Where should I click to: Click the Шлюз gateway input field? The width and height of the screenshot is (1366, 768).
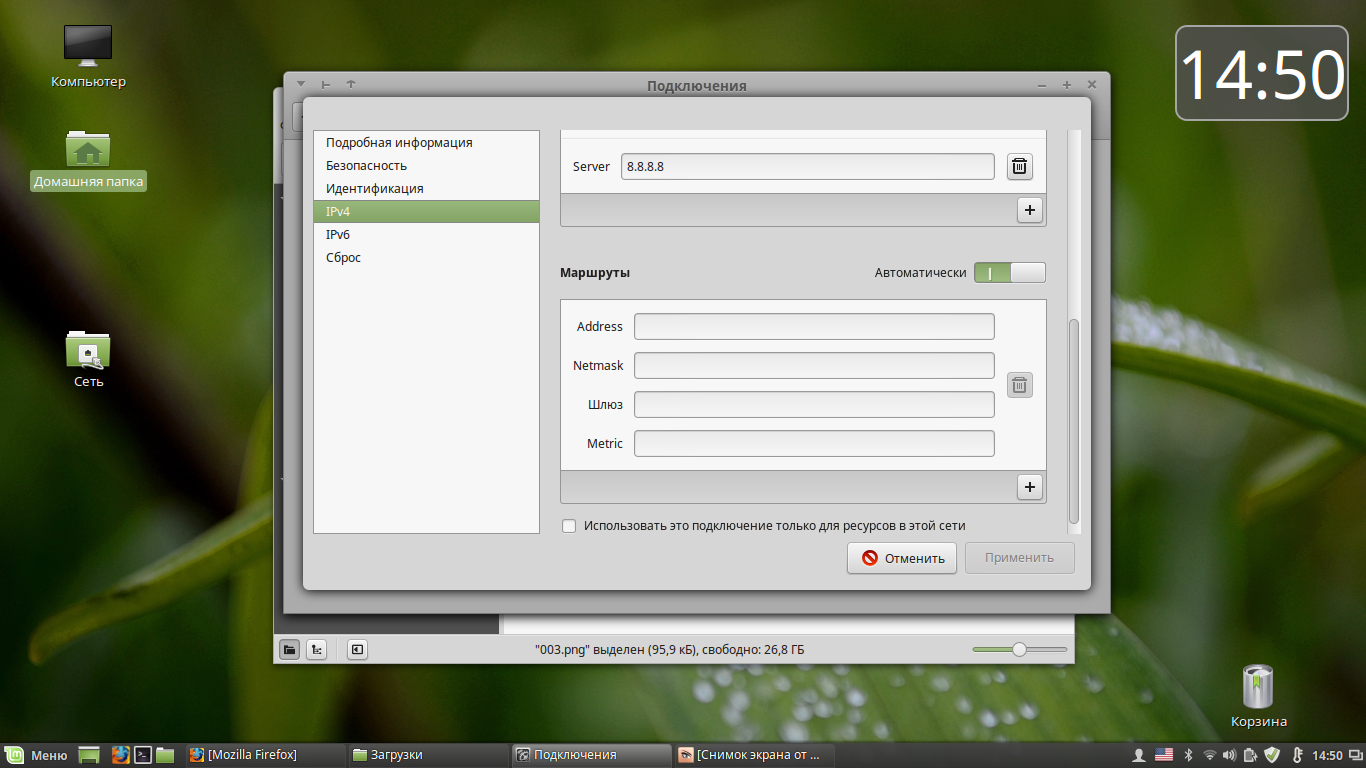pyautogui.click(x=814, y=405)
